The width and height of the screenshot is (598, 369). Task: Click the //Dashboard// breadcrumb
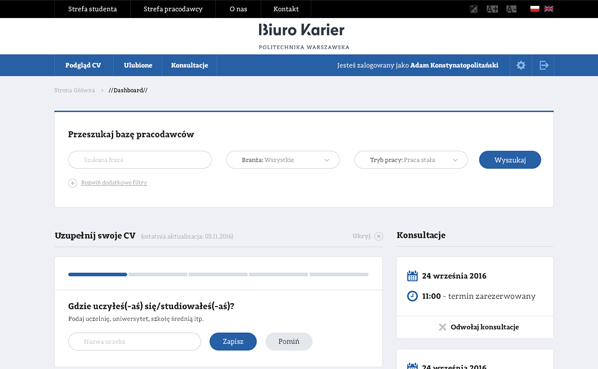tap(128, 90)
